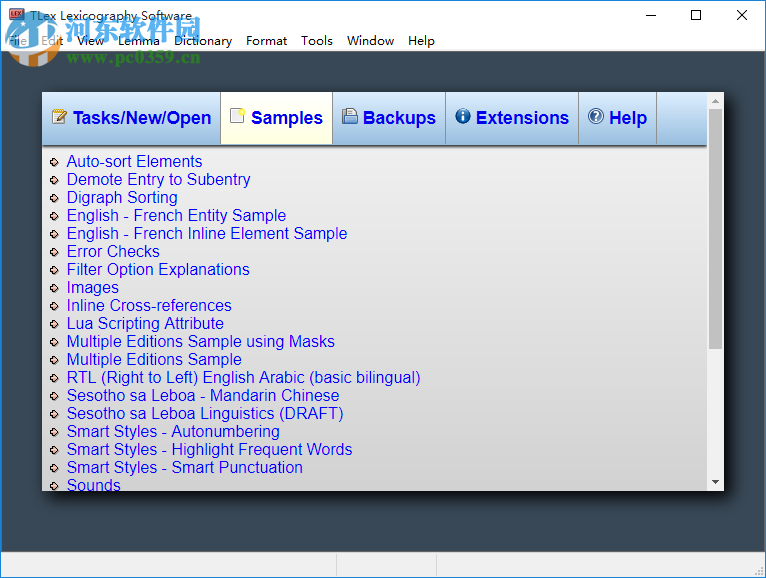Click the sticky note icon on Samples tab
The height and width of the screenshot is (578, 766).
pos(237,116)
